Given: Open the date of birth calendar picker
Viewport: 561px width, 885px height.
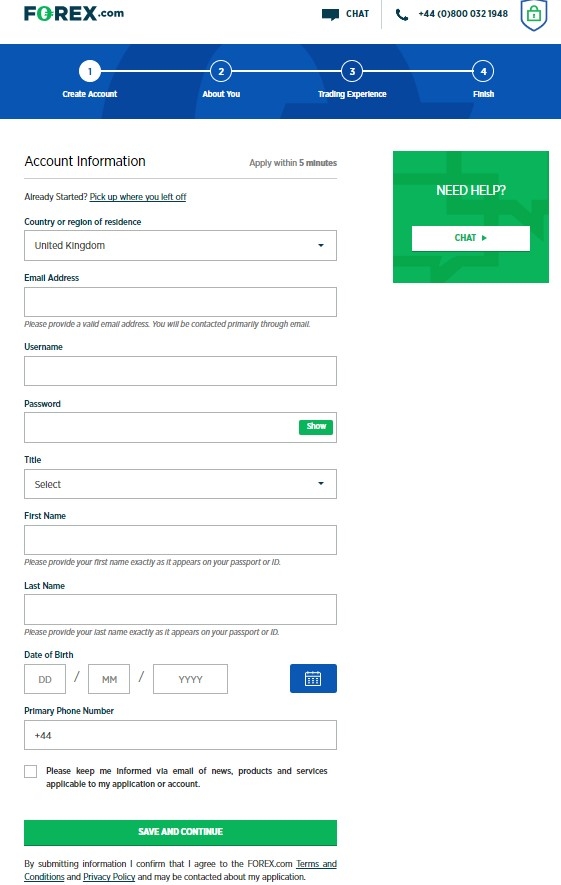Looking at the screenshot, I should click(313, 678).
